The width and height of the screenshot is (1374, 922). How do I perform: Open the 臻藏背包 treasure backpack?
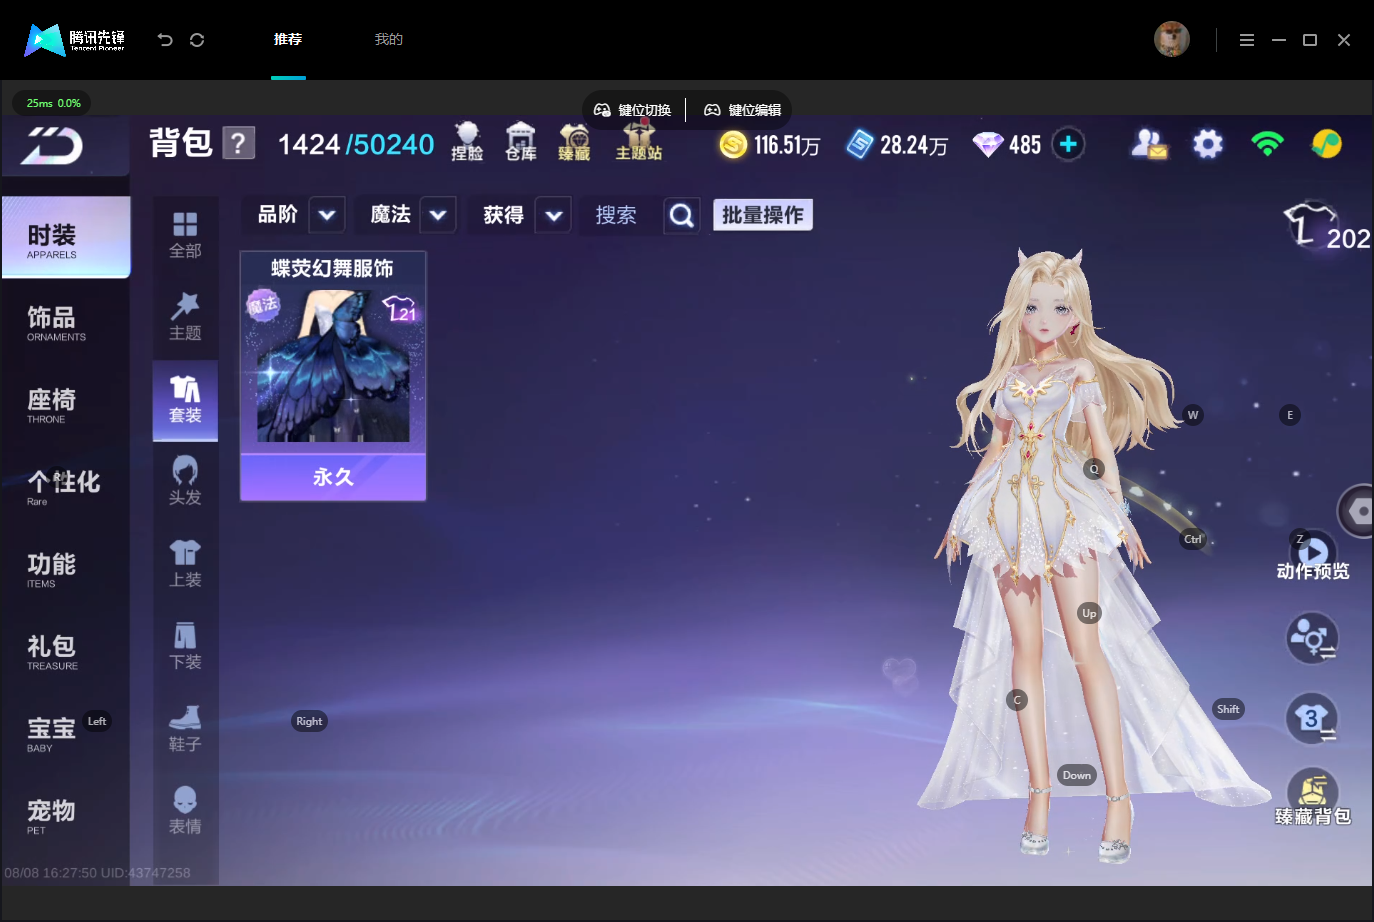pyautogui.click(x=1313, y=799)
